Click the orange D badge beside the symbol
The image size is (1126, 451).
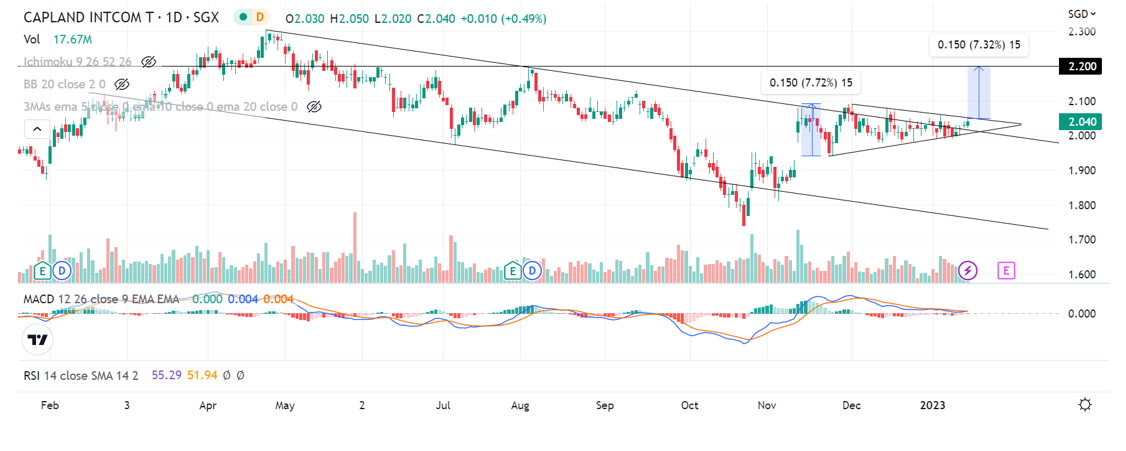point(259,18)
